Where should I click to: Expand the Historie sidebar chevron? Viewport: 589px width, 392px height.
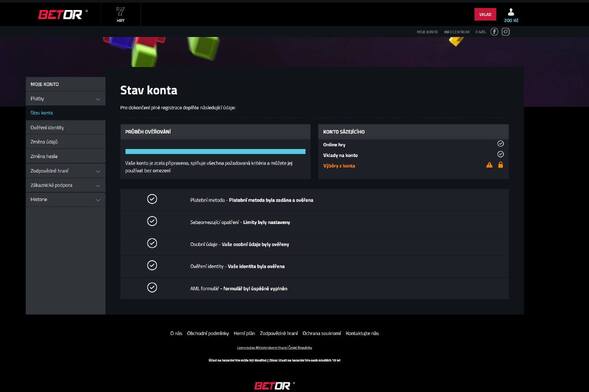[x=98, y=200]
